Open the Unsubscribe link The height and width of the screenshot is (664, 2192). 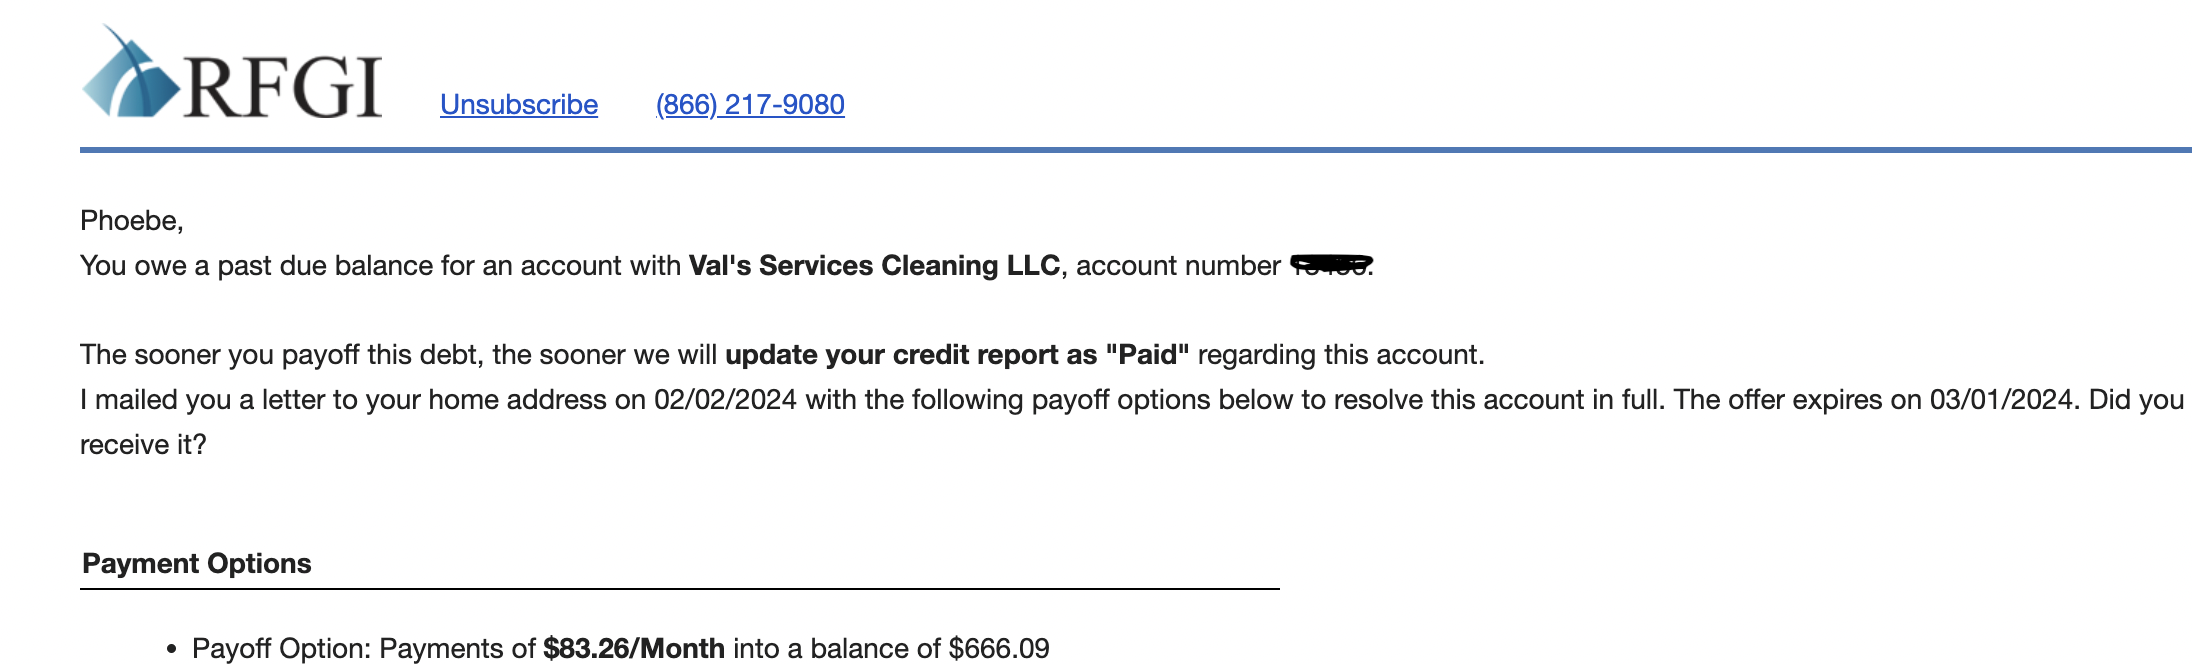519,104
